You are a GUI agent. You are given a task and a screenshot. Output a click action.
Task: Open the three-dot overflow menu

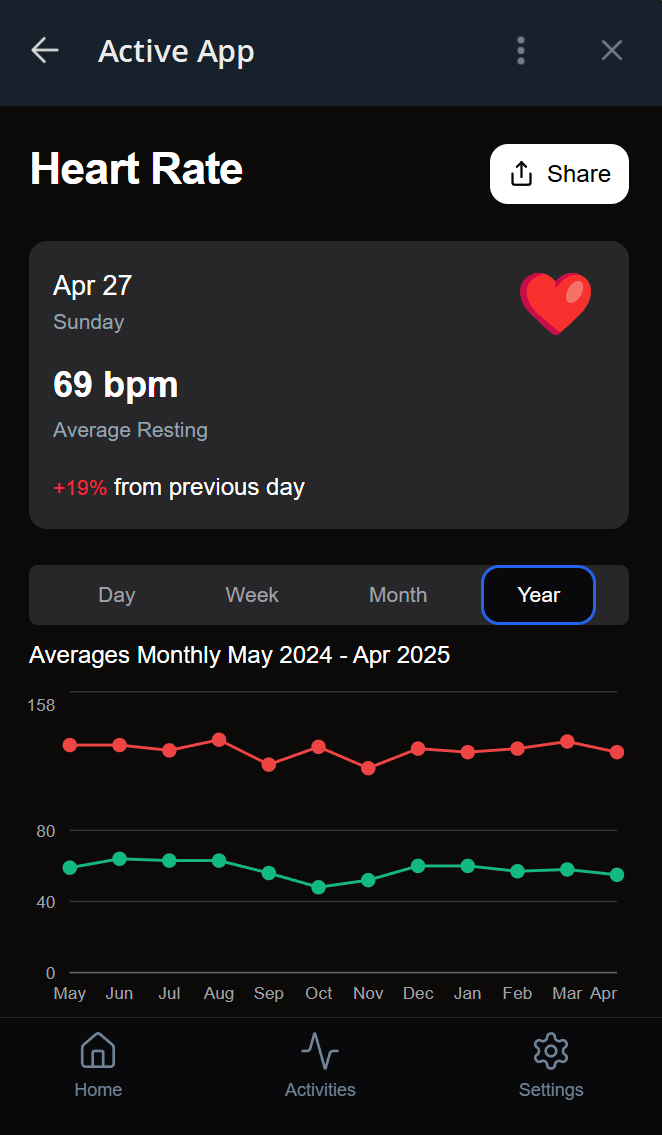pyautogui.click(x=521, y=50)
